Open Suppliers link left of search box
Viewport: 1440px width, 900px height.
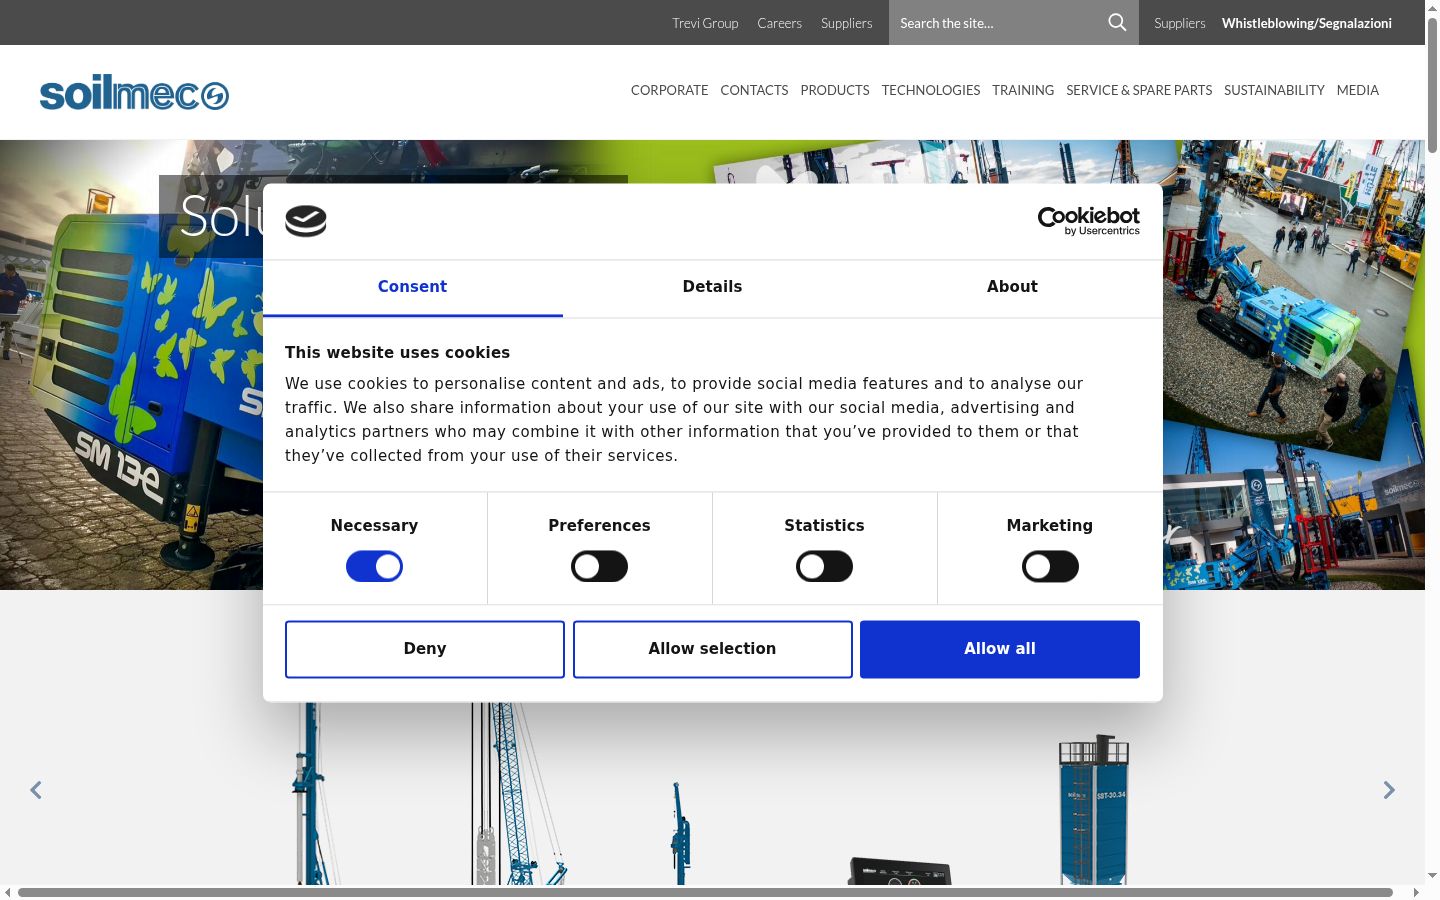point(846,23)
